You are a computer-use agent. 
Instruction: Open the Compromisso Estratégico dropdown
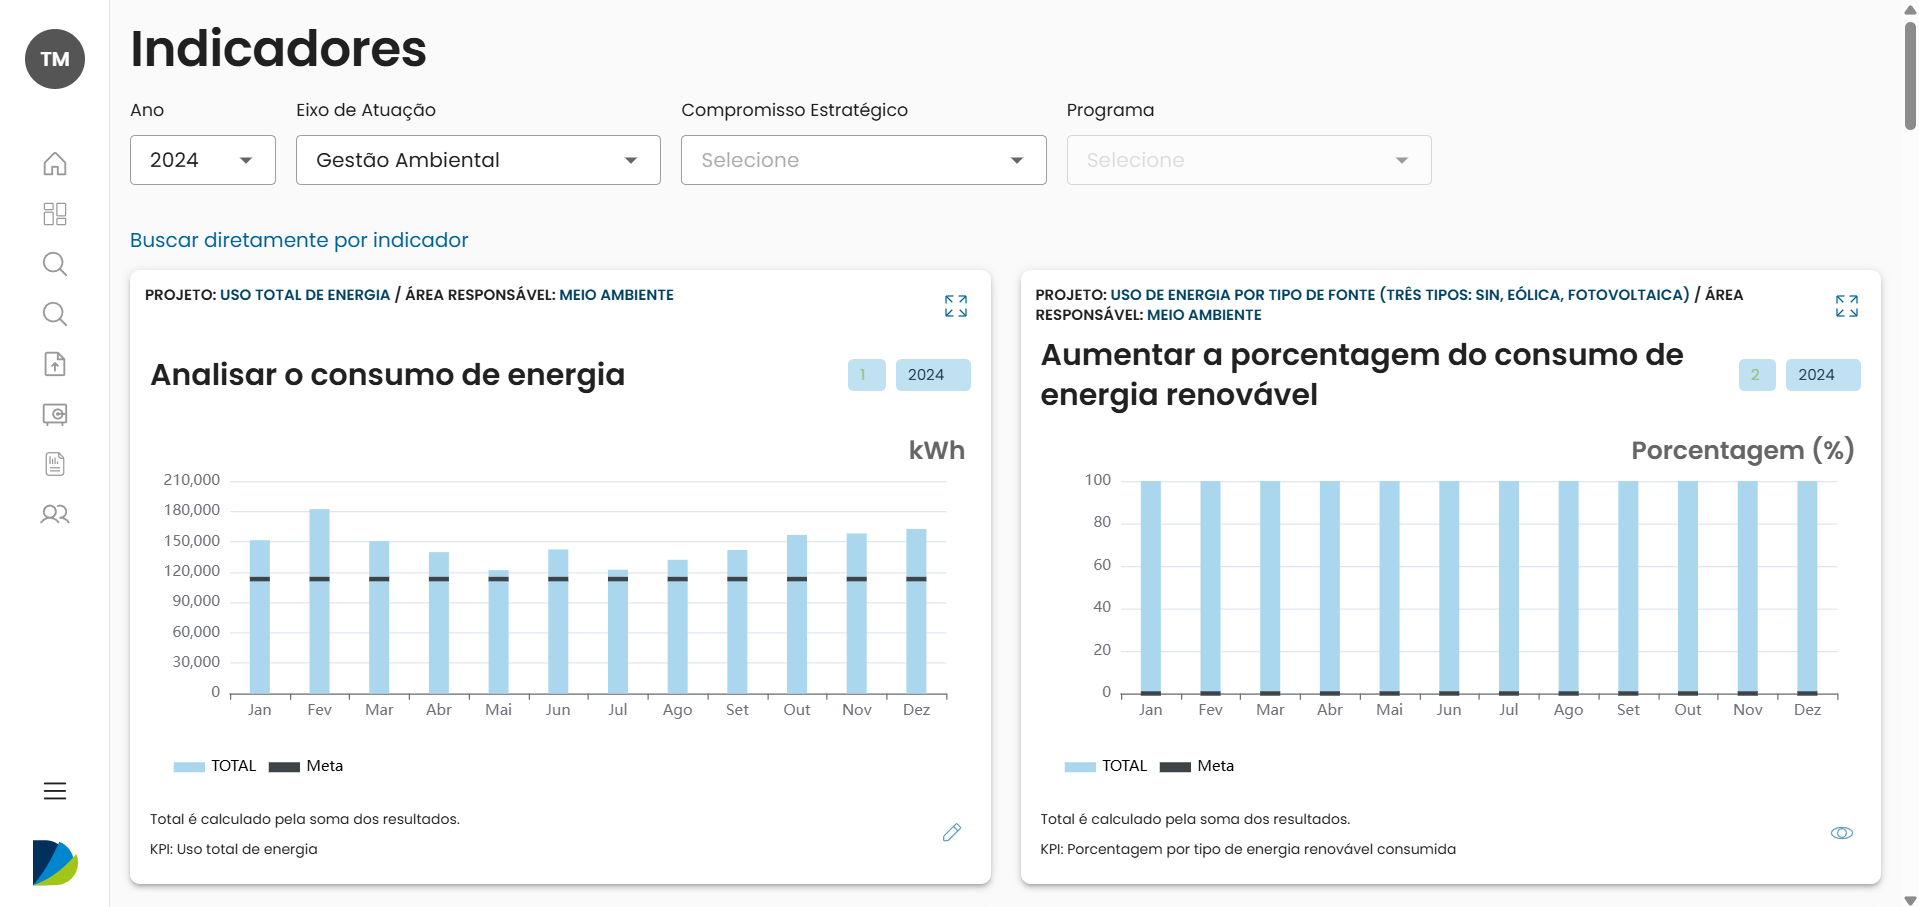[x=864, y=160]
